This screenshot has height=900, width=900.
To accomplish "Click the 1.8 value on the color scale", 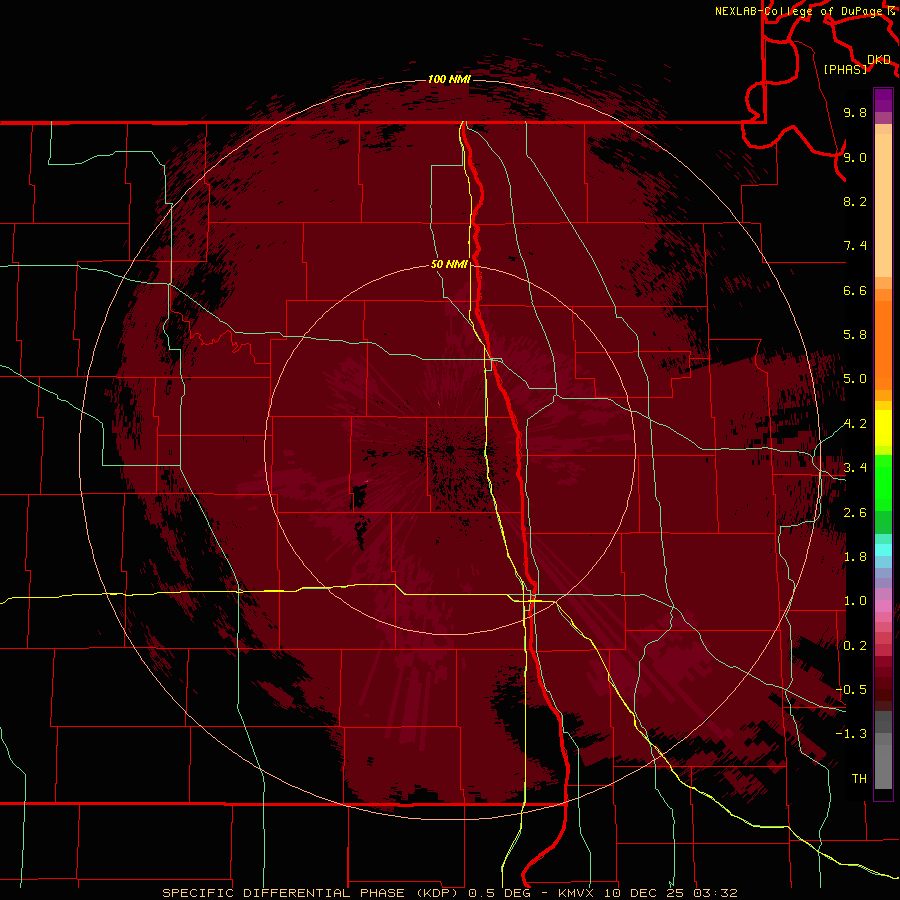I will (855, 557).
